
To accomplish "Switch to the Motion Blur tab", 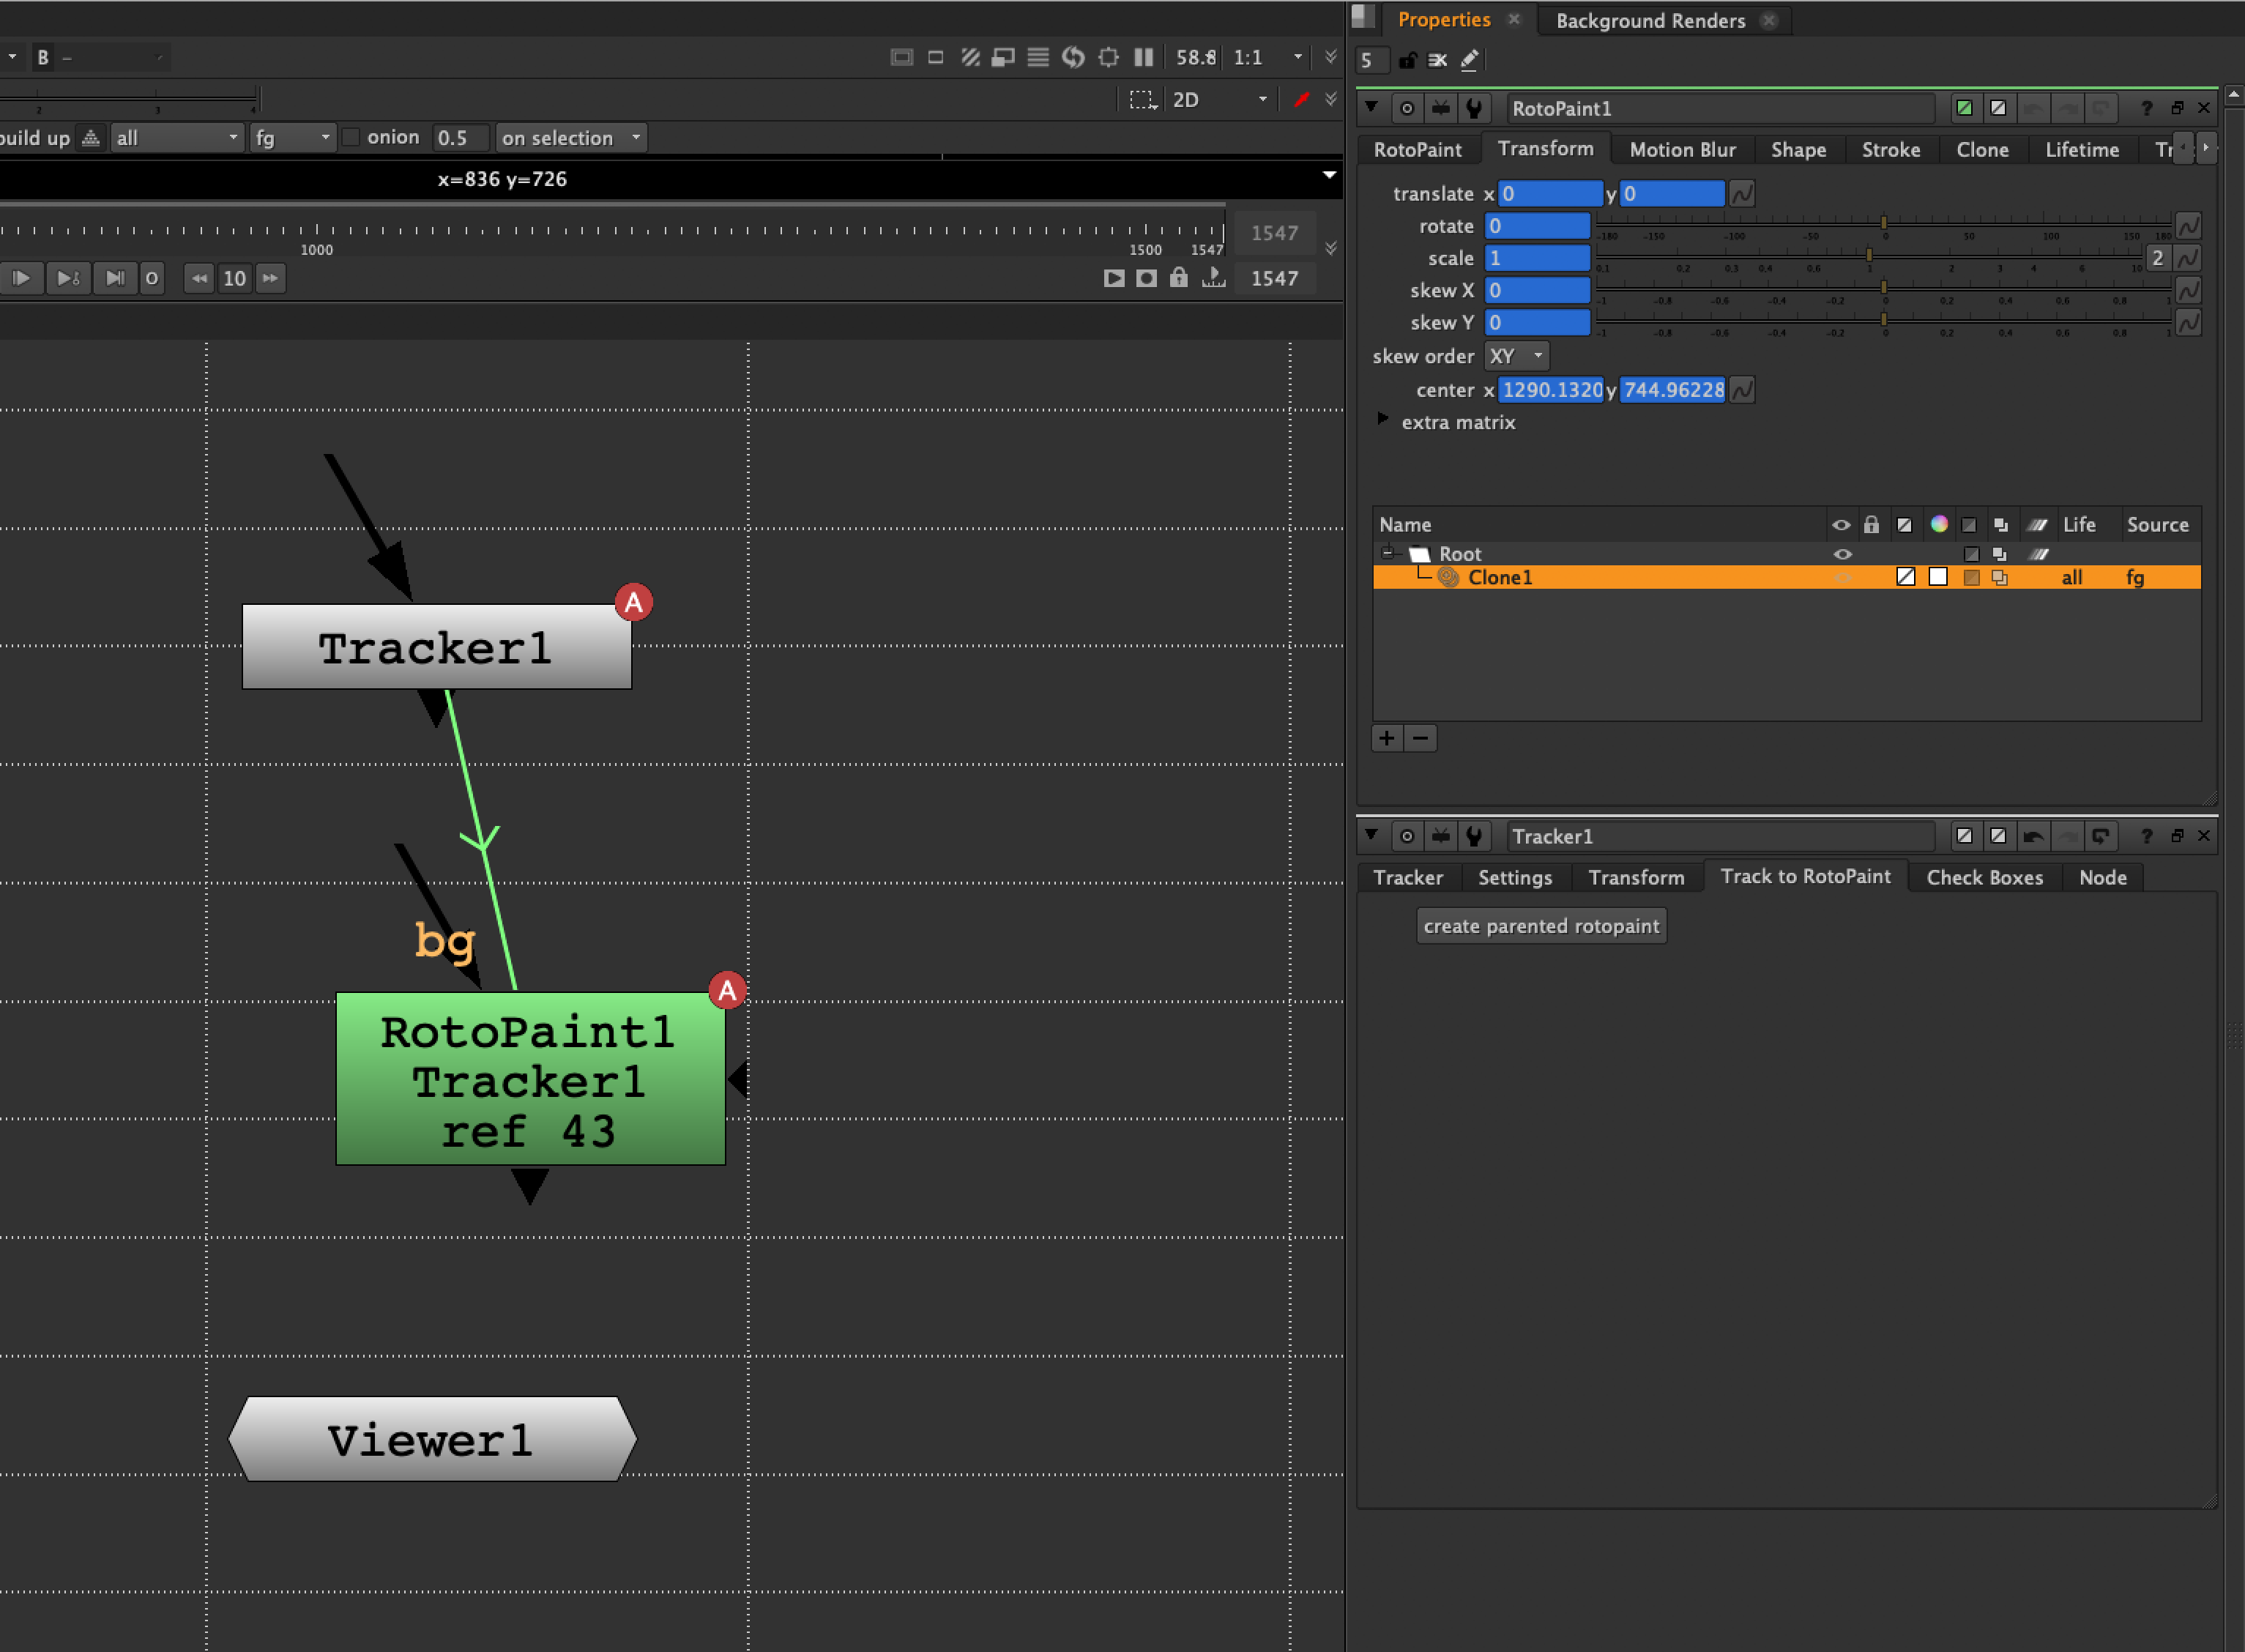I will [x=1682, y=149].
